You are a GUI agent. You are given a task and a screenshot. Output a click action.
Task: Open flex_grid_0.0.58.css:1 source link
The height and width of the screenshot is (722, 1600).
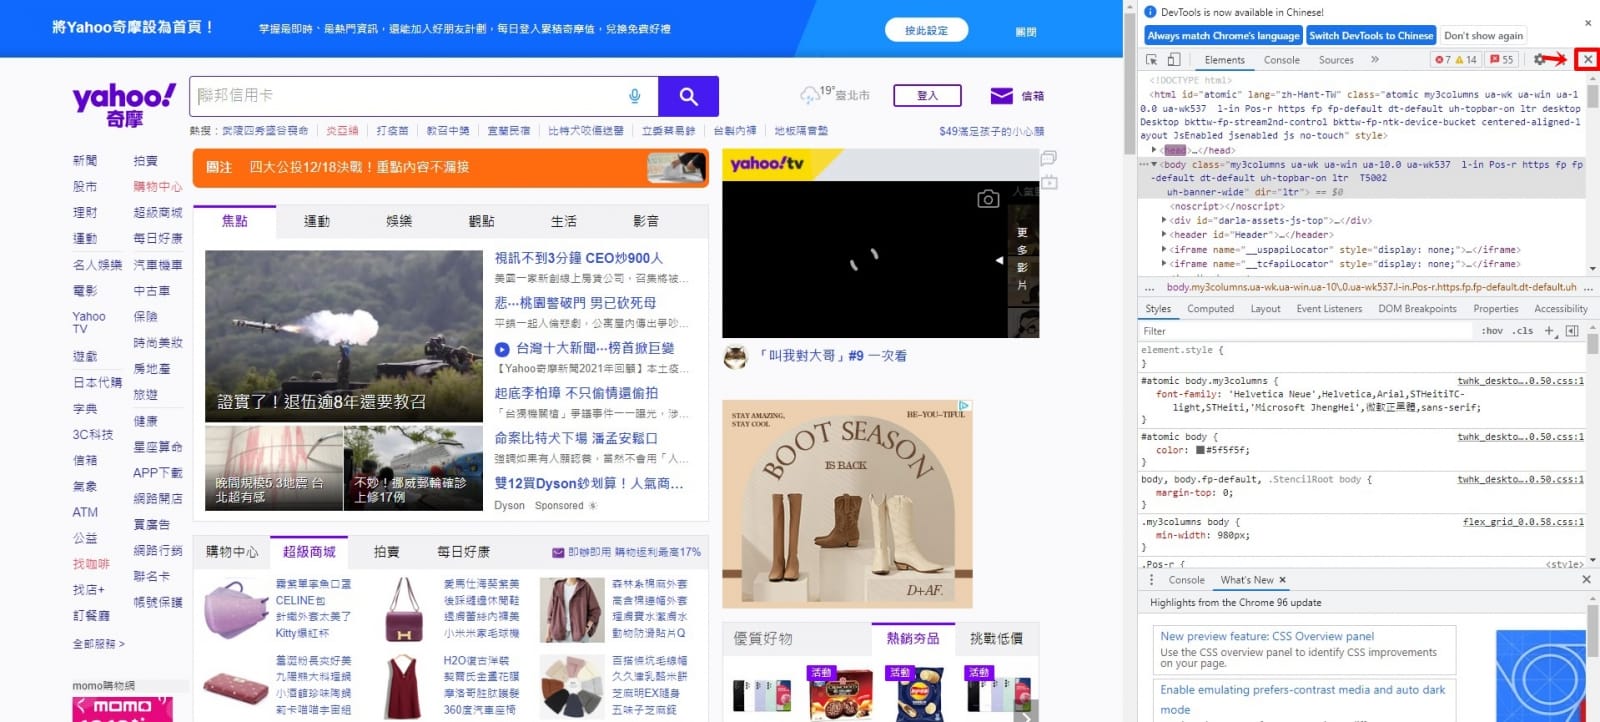click(1523, 522)
